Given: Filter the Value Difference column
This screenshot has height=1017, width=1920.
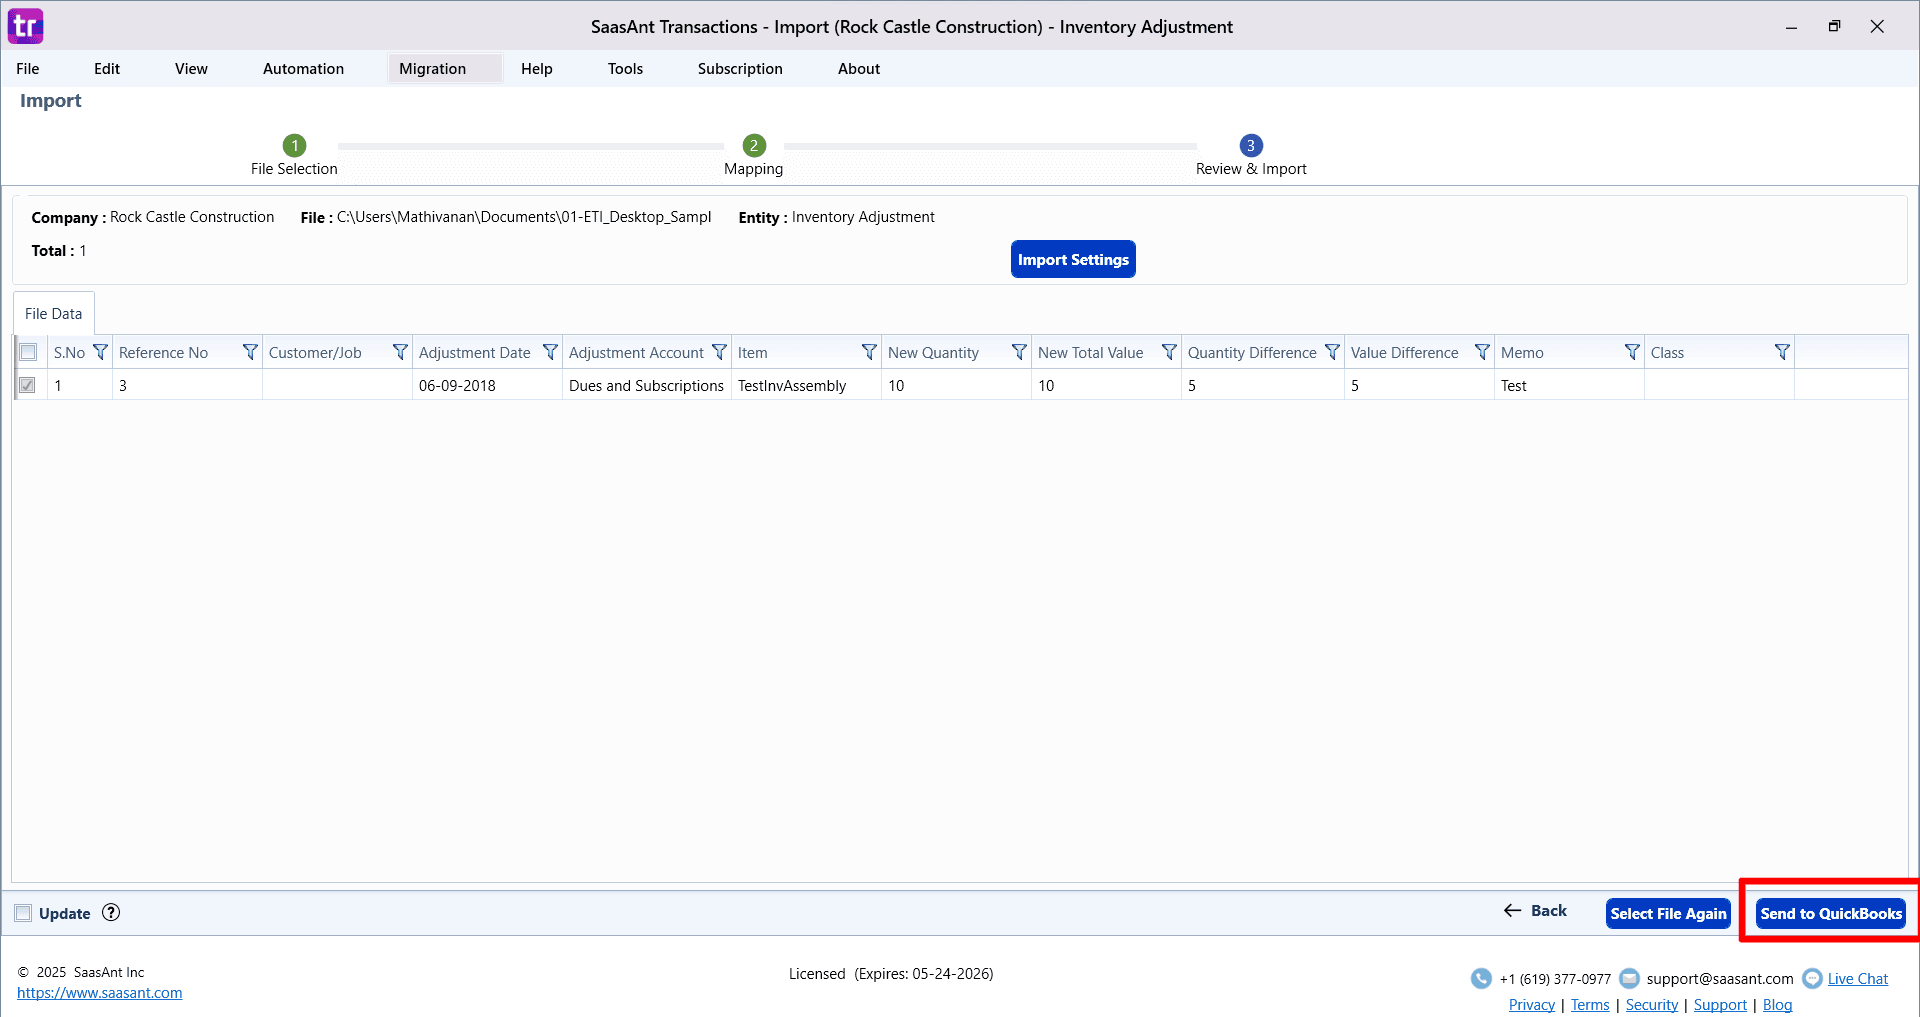Looking at the screenshot, I should point(1482,352).
